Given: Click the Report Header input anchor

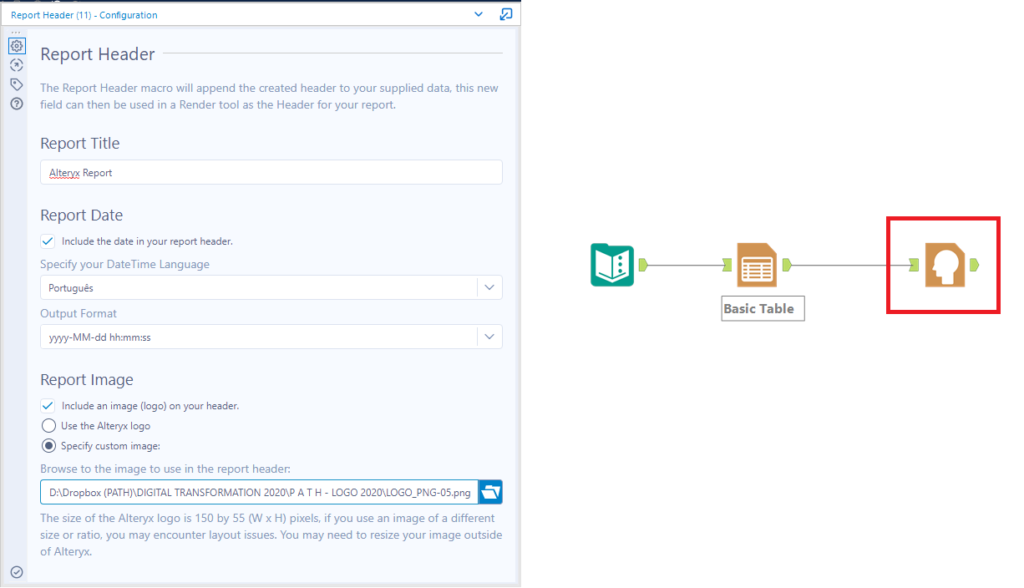Looking at the screenshot, I should point(914,265).
